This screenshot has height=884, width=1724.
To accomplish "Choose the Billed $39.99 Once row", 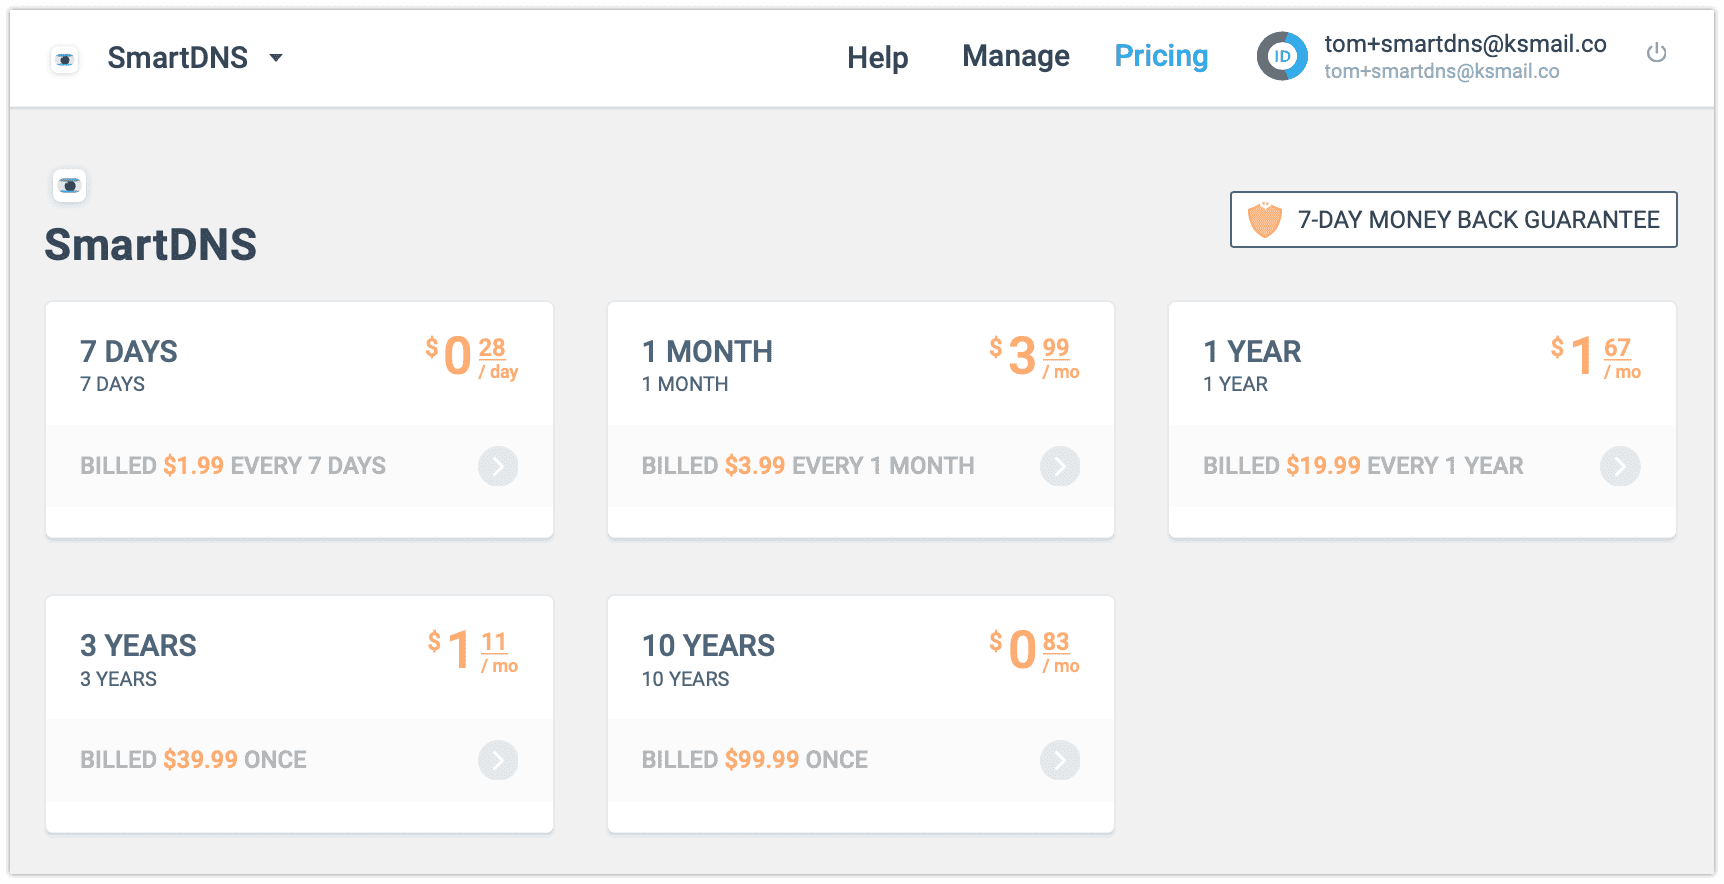I will [x=299, y=760].
